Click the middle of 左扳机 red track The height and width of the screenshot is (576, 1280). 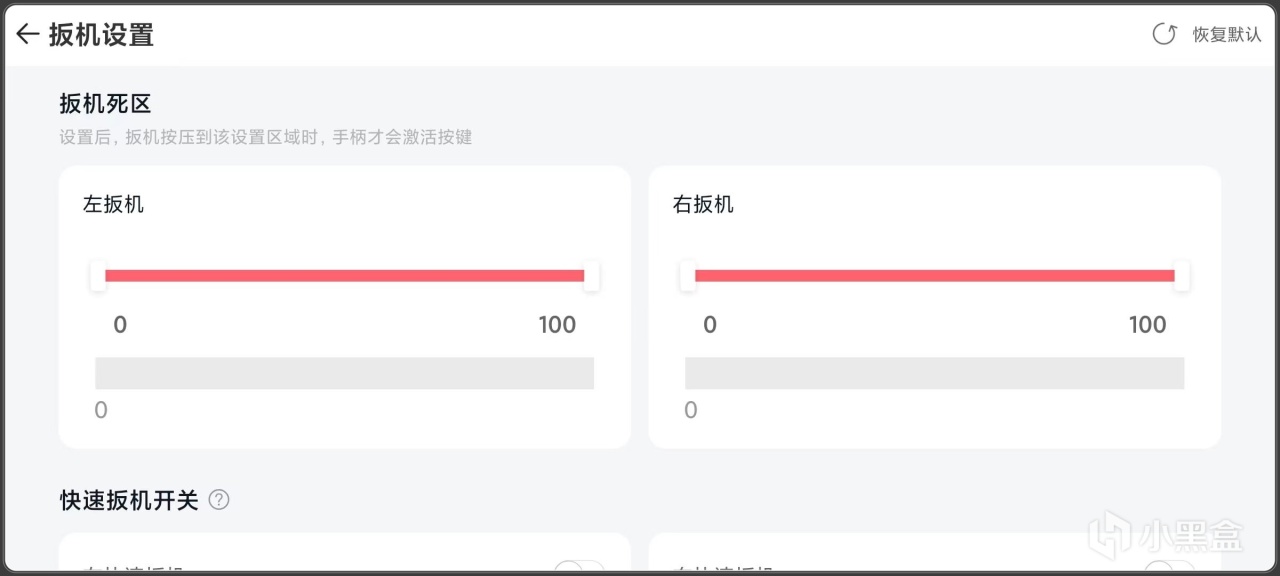(344, 276)
